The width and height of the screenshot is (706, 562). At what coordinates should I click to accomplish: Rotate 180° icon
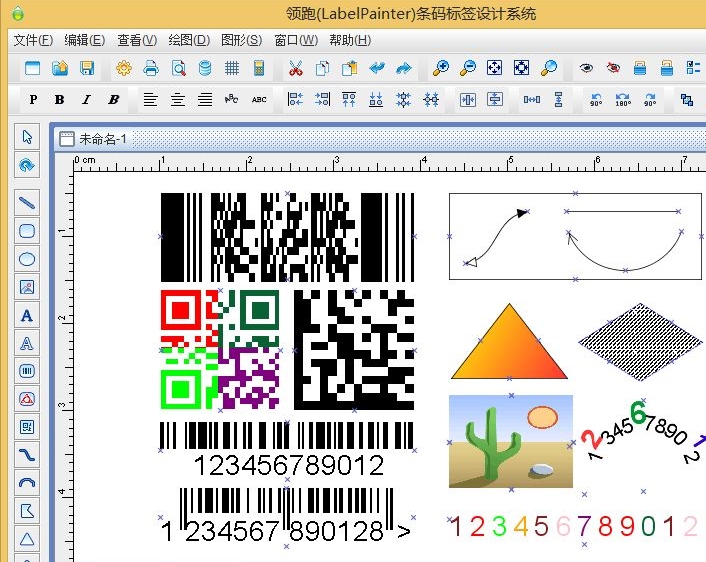623,100
